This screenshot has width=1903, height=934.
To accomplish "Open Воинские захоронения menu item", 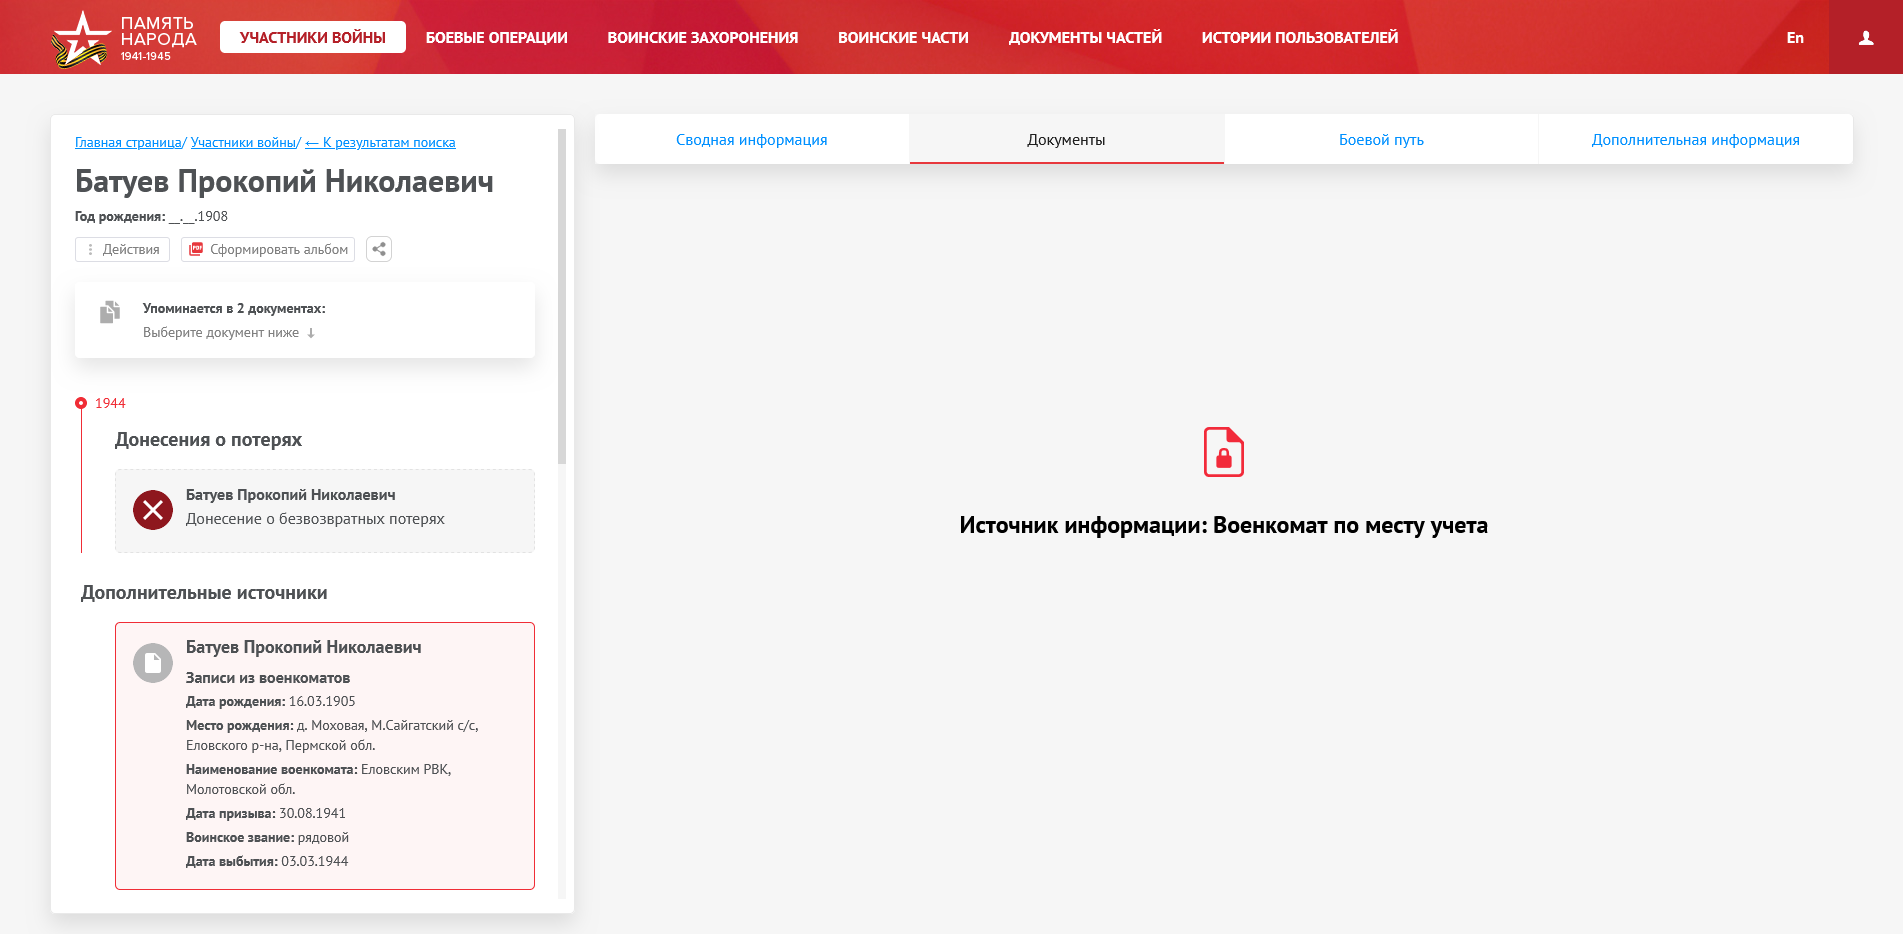I will pos(702,37).
